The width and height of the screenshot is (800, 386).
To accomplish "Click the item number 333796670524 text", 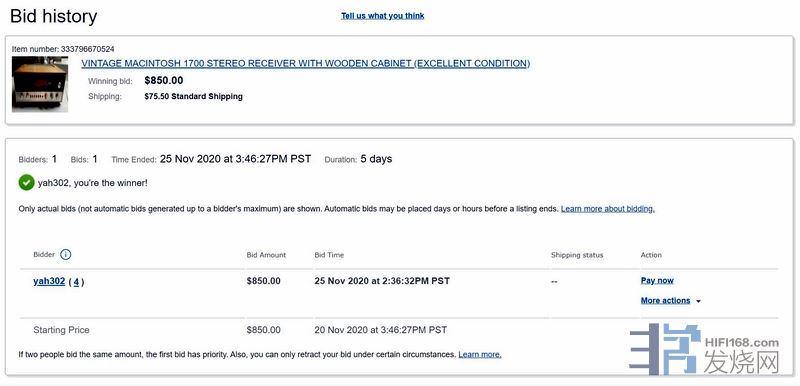I will coord(87,49).
